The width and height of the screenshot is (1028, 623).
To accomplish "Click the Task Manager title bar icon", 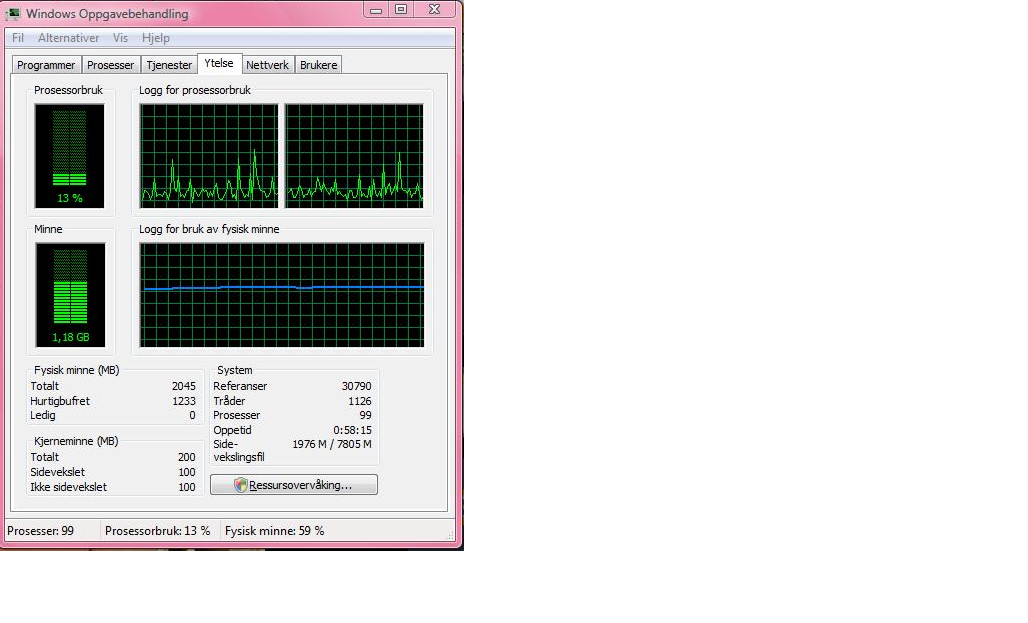I will point(13,14).
